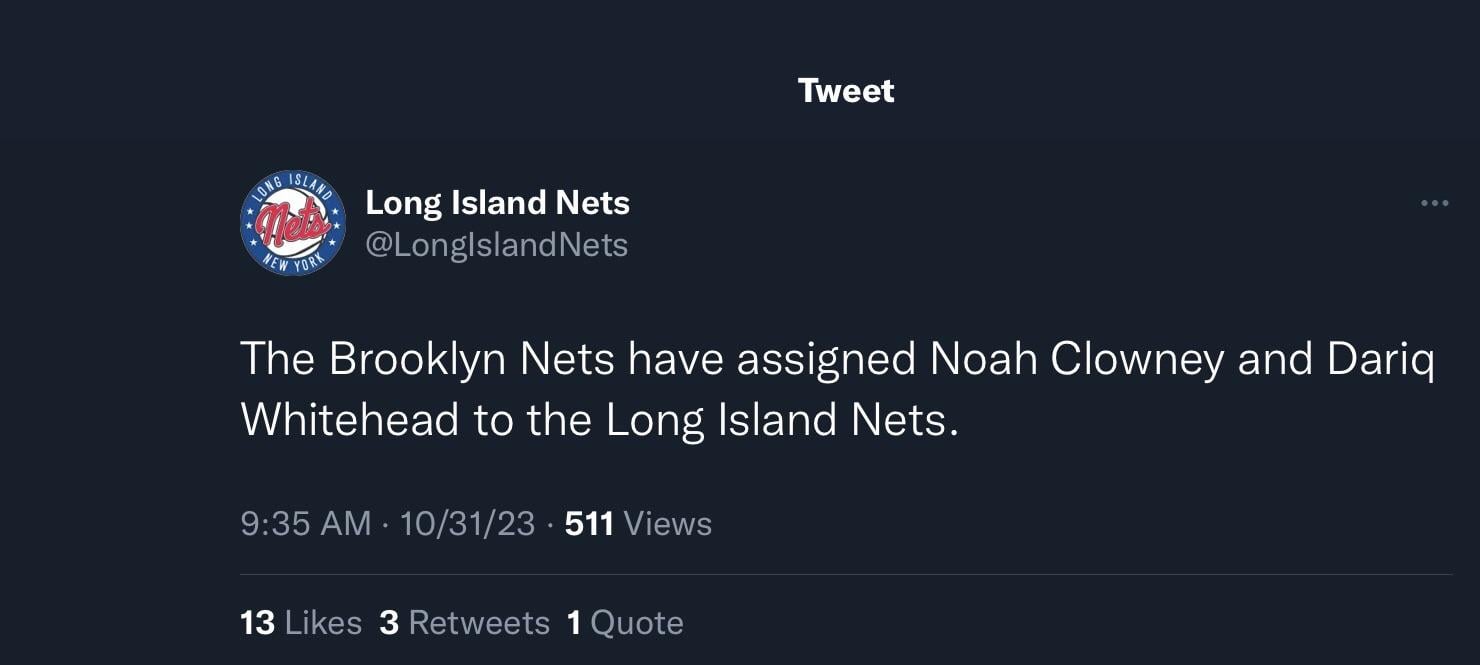Click the Tweet header title

[846, 91]
